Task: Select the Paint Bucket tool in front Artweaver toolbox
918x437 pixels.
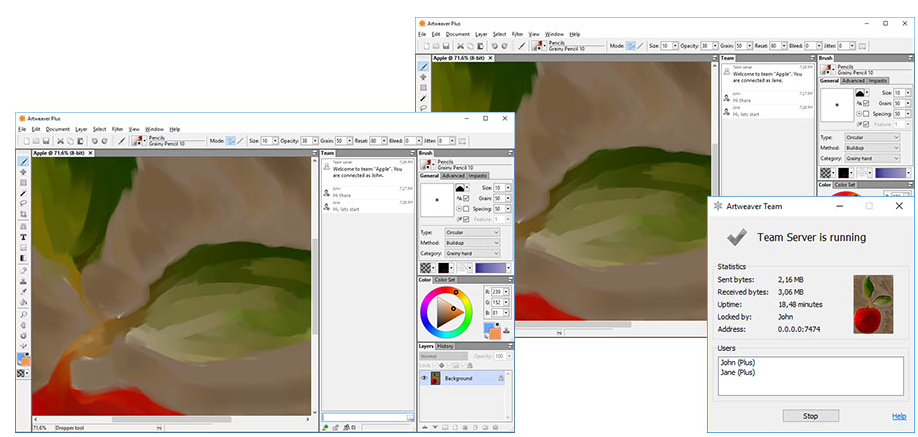Action: pos(24,302)
